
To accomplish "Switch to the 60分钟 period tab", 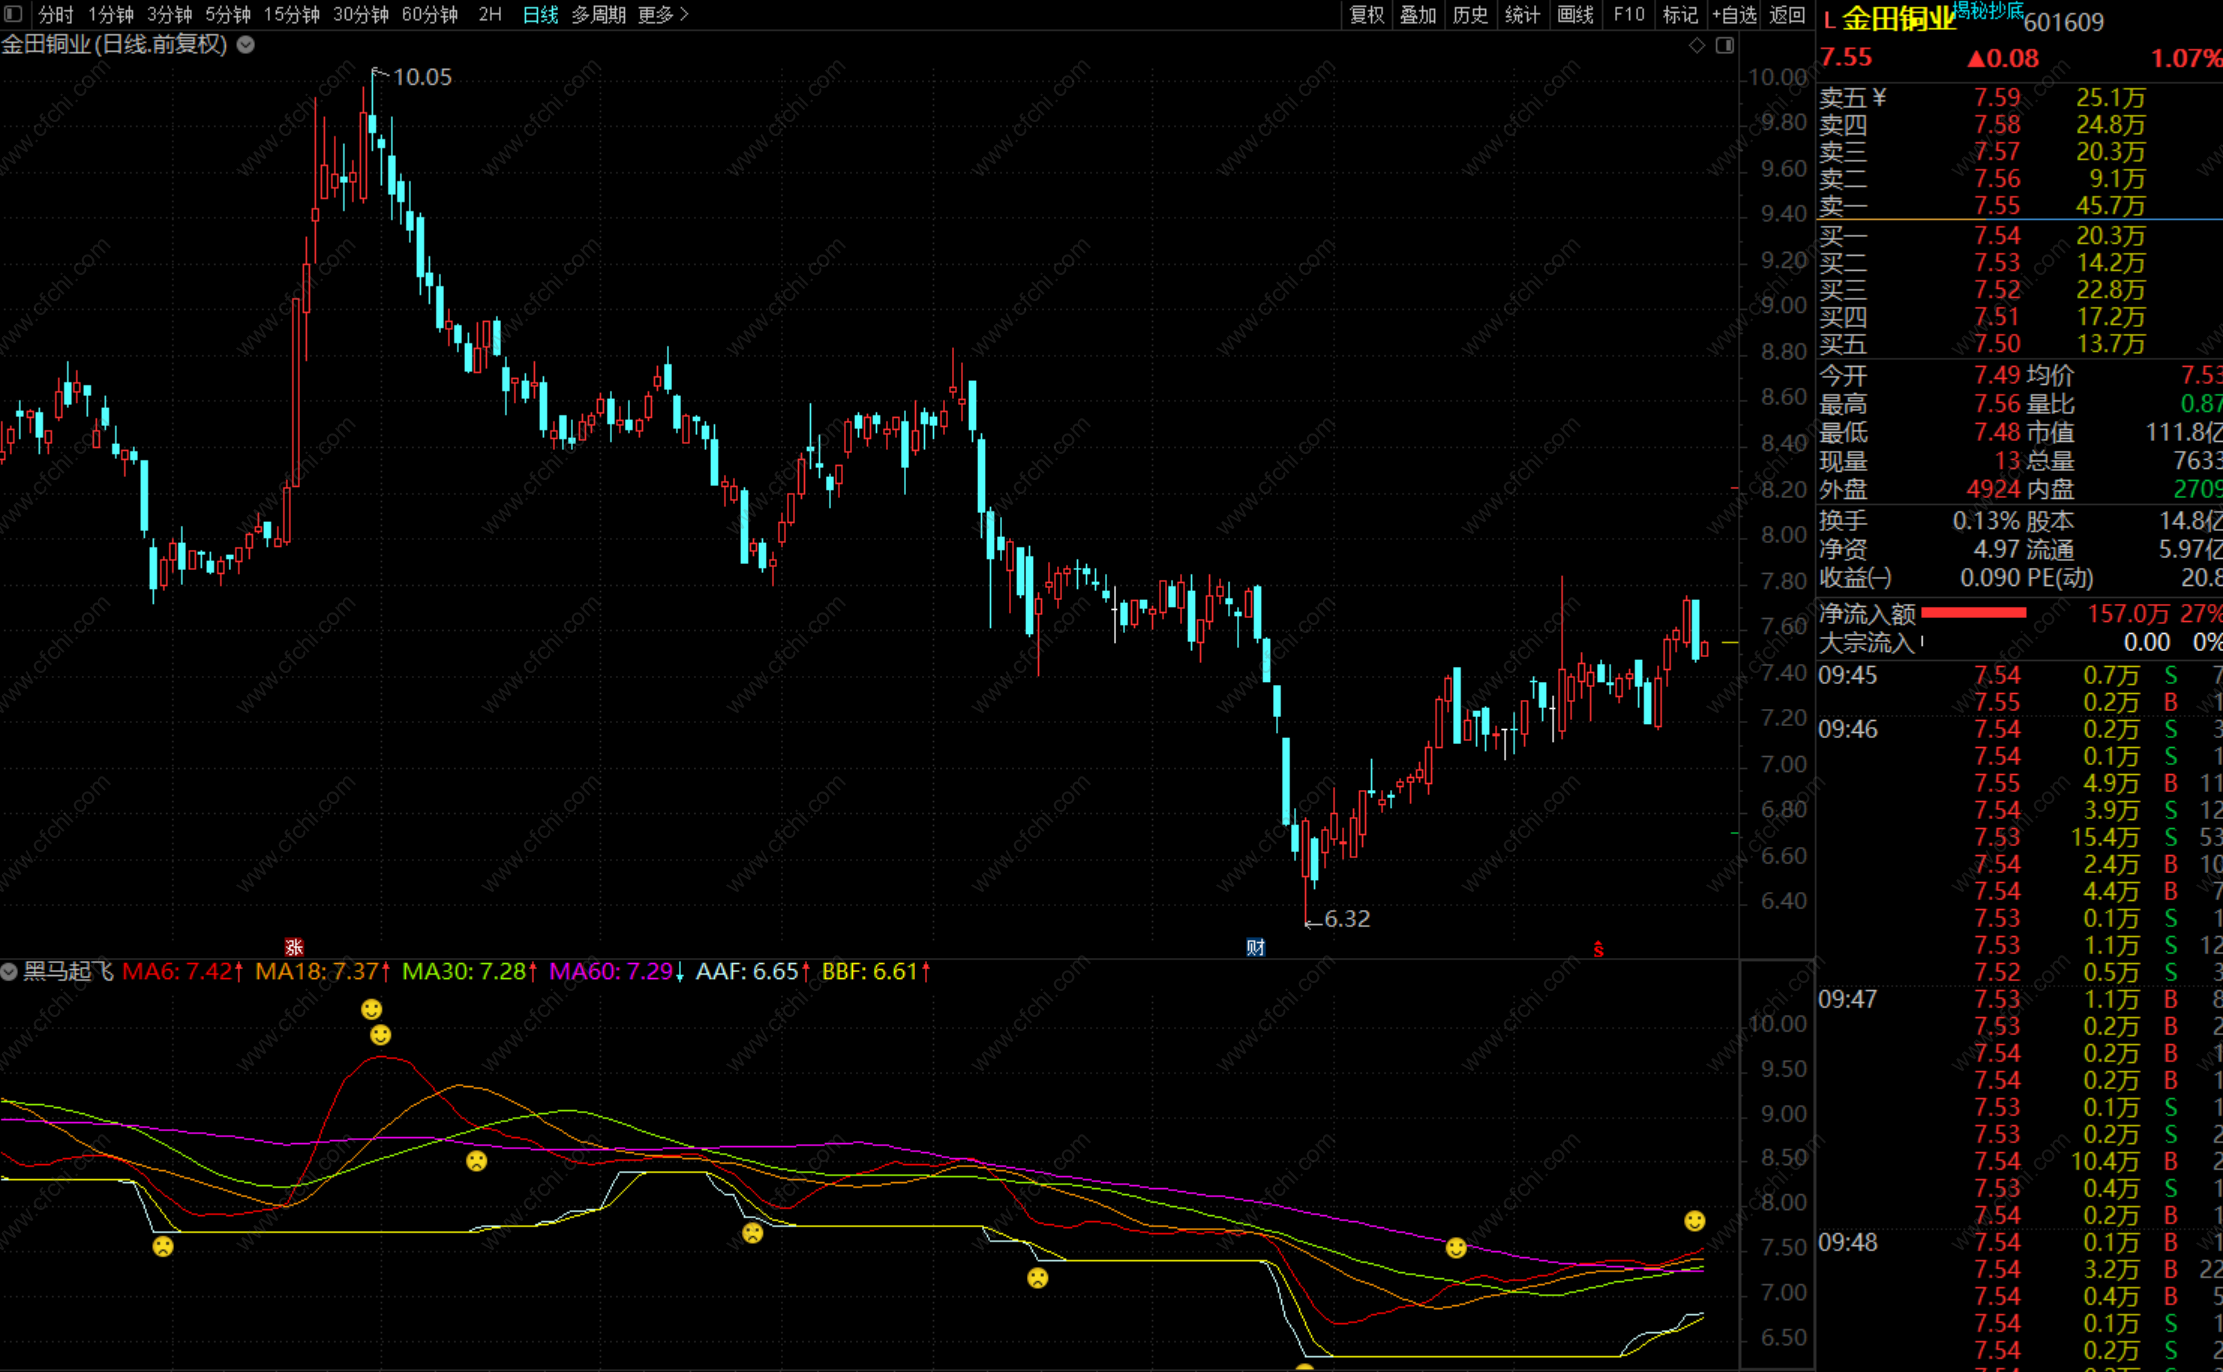I will coord(430,14).
